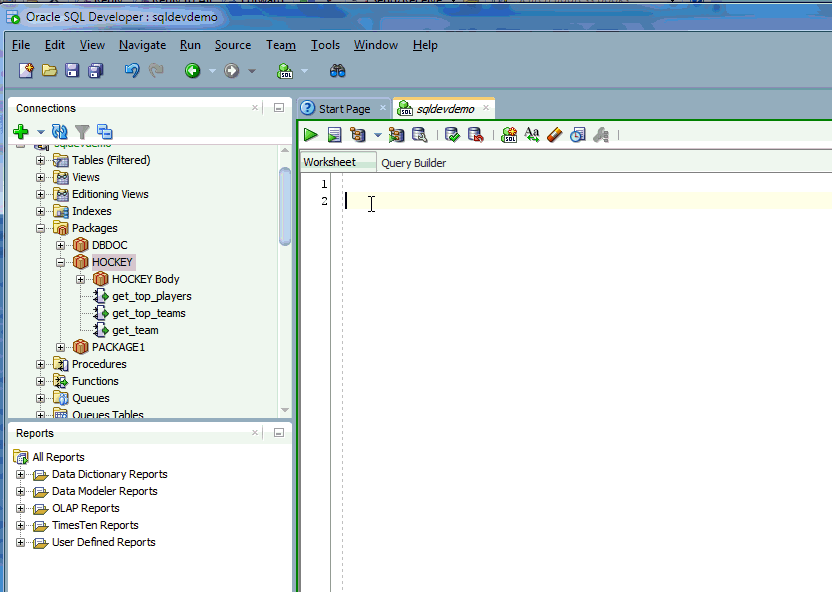This screenshot has height=592, width=832.
Task: Click the New file toolbar icon
Action: click(x=26, y=71)
